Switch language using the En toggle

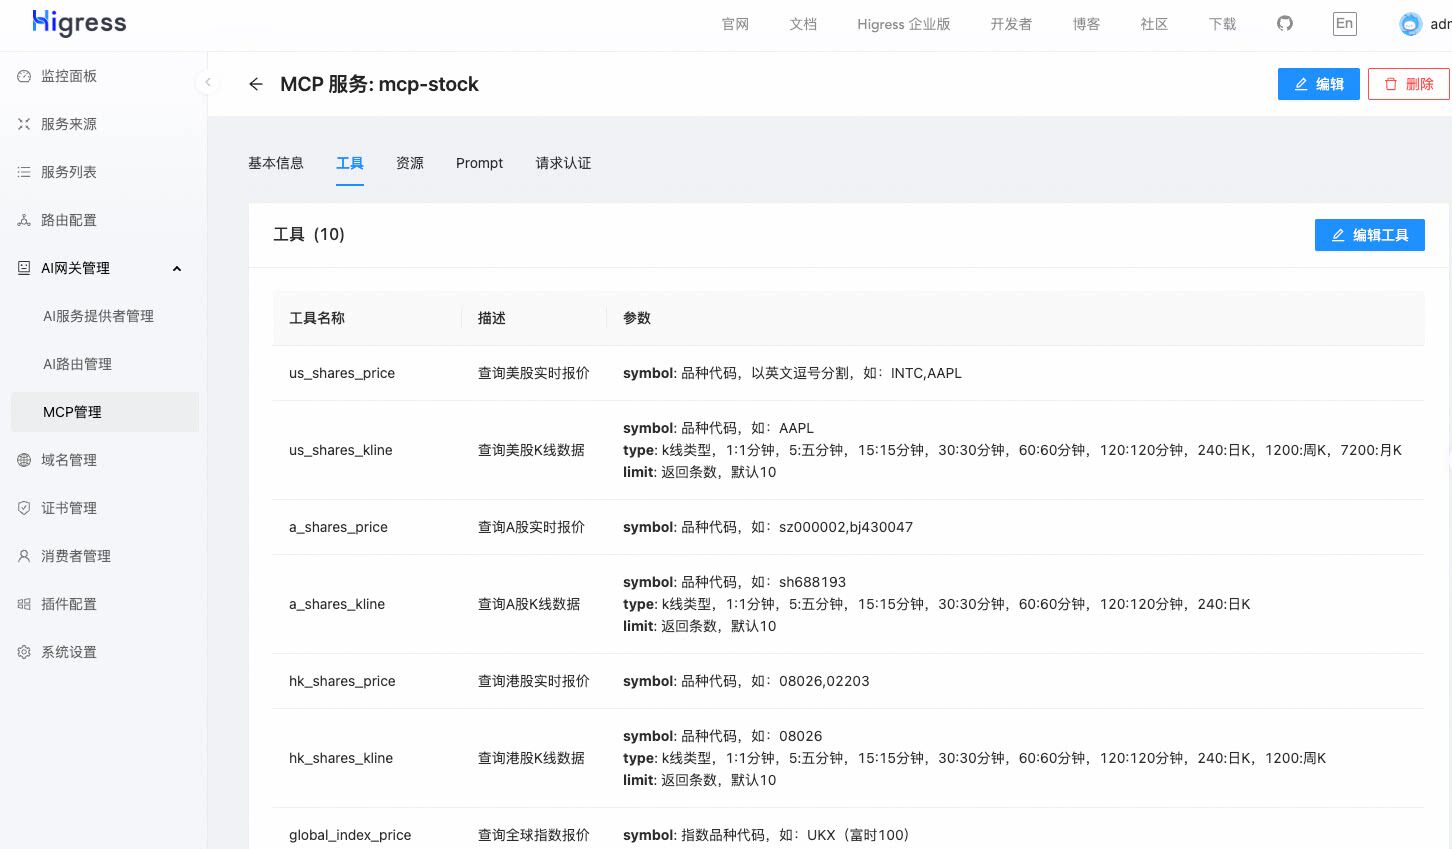point(1344,23)
